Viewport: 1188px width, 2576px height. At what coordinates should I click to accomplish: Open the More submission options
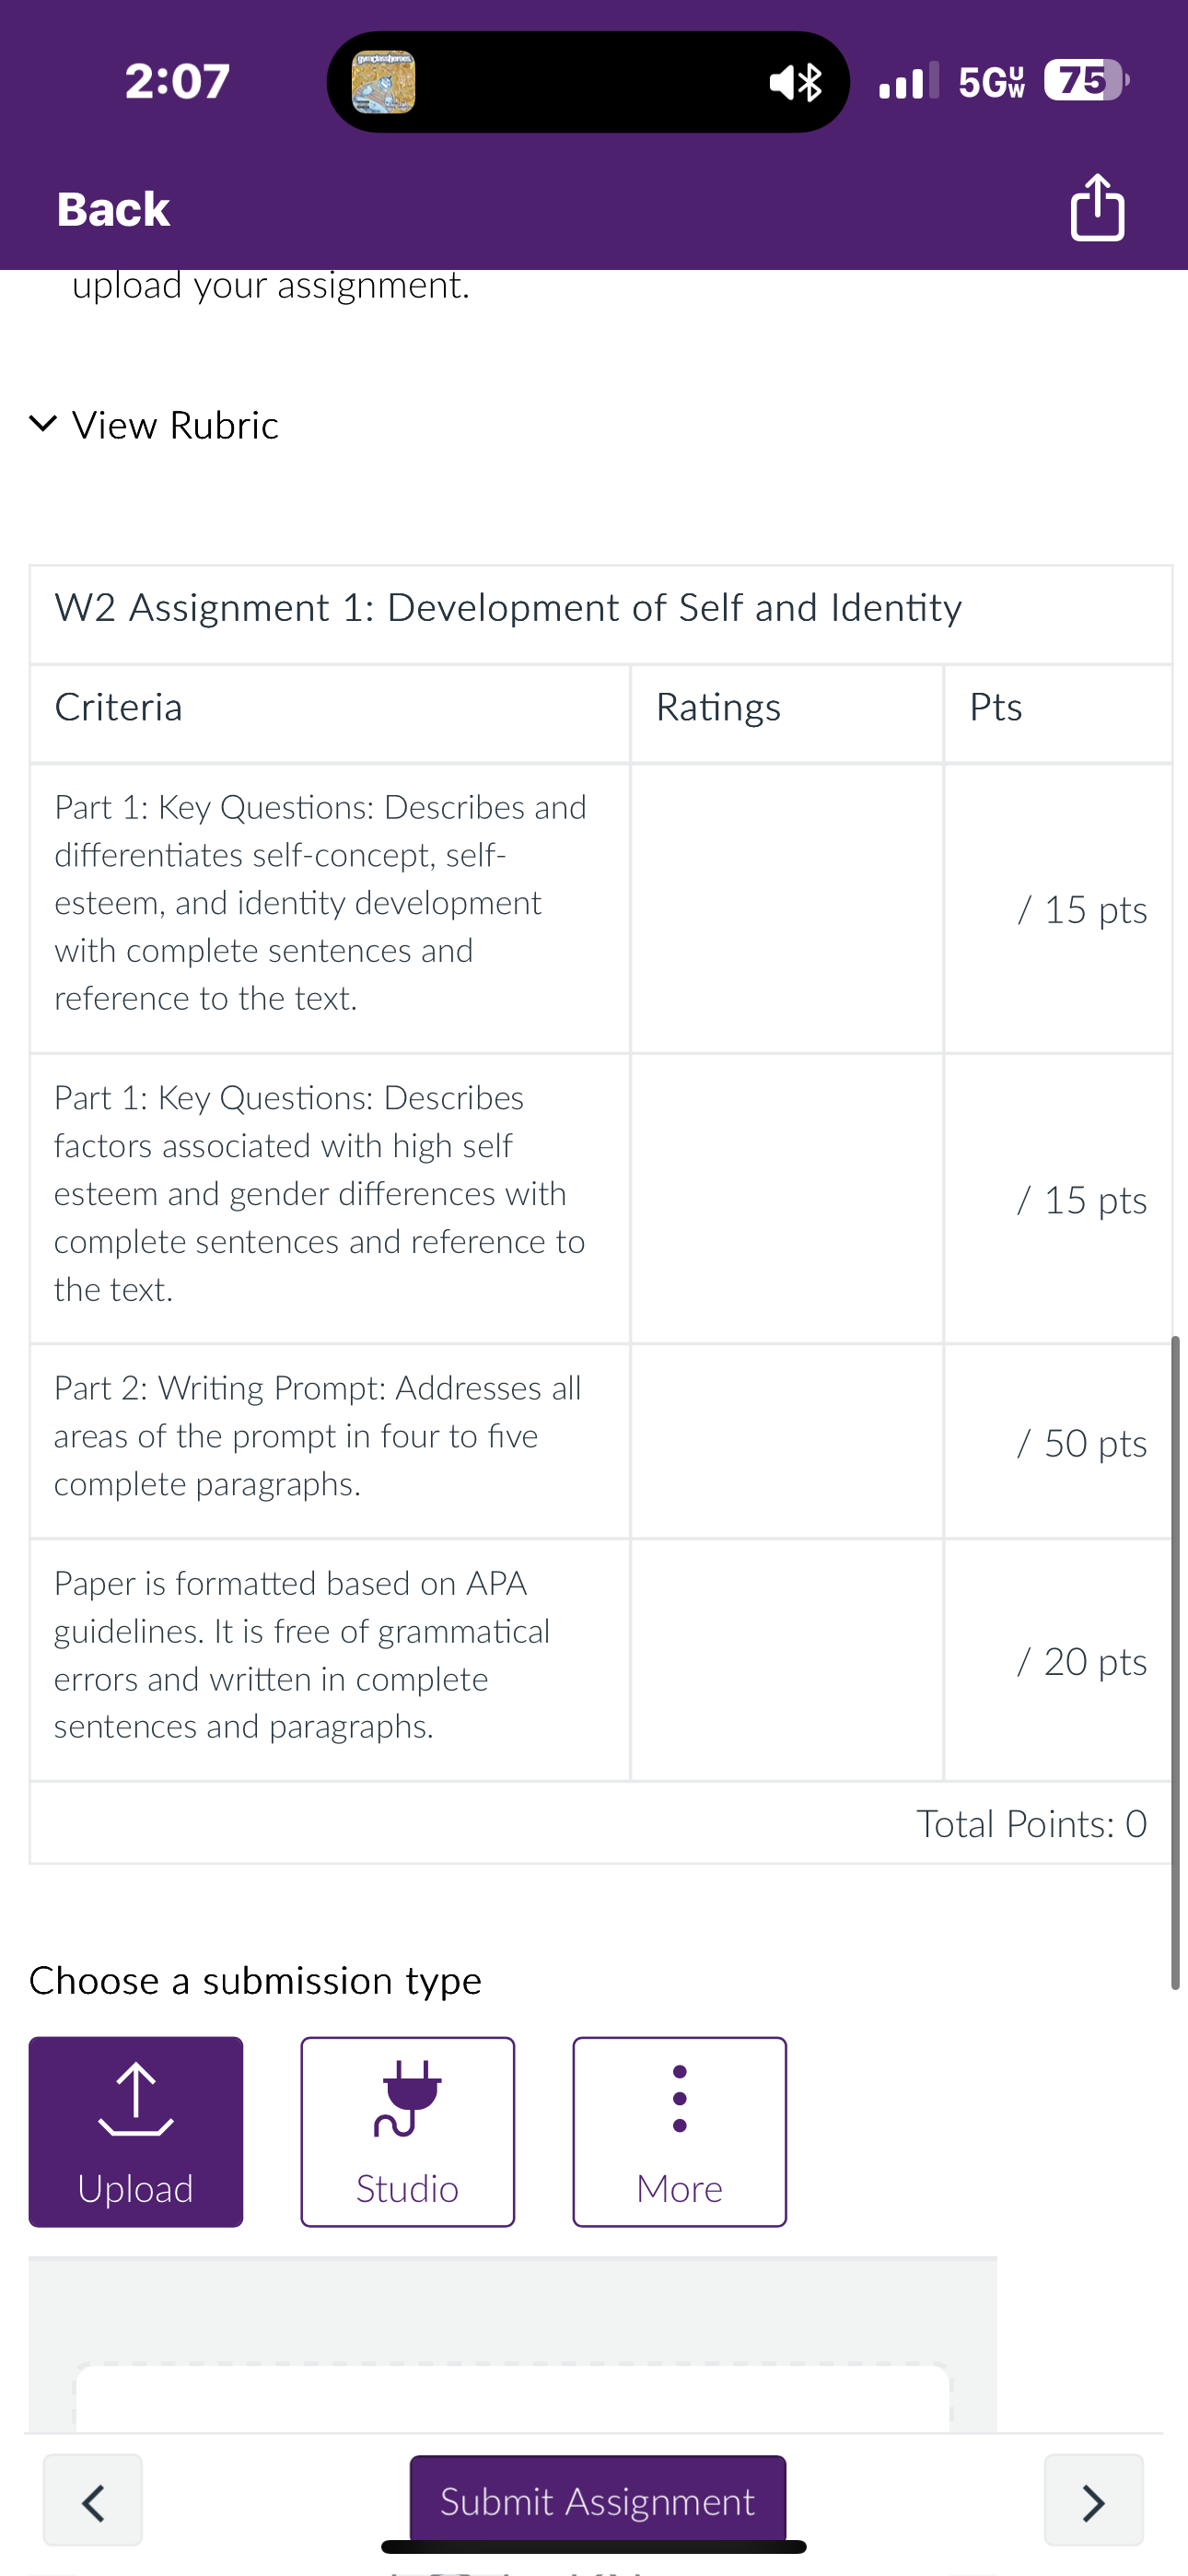point(680,2131)
